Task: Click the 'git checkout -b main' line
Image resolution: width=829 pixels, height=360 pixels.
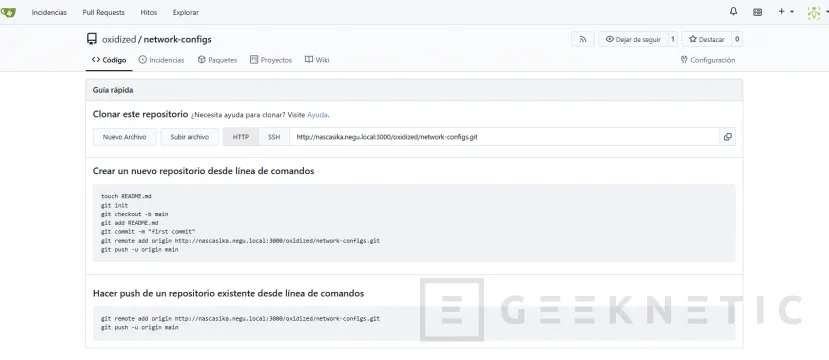Action: [134, 214]
